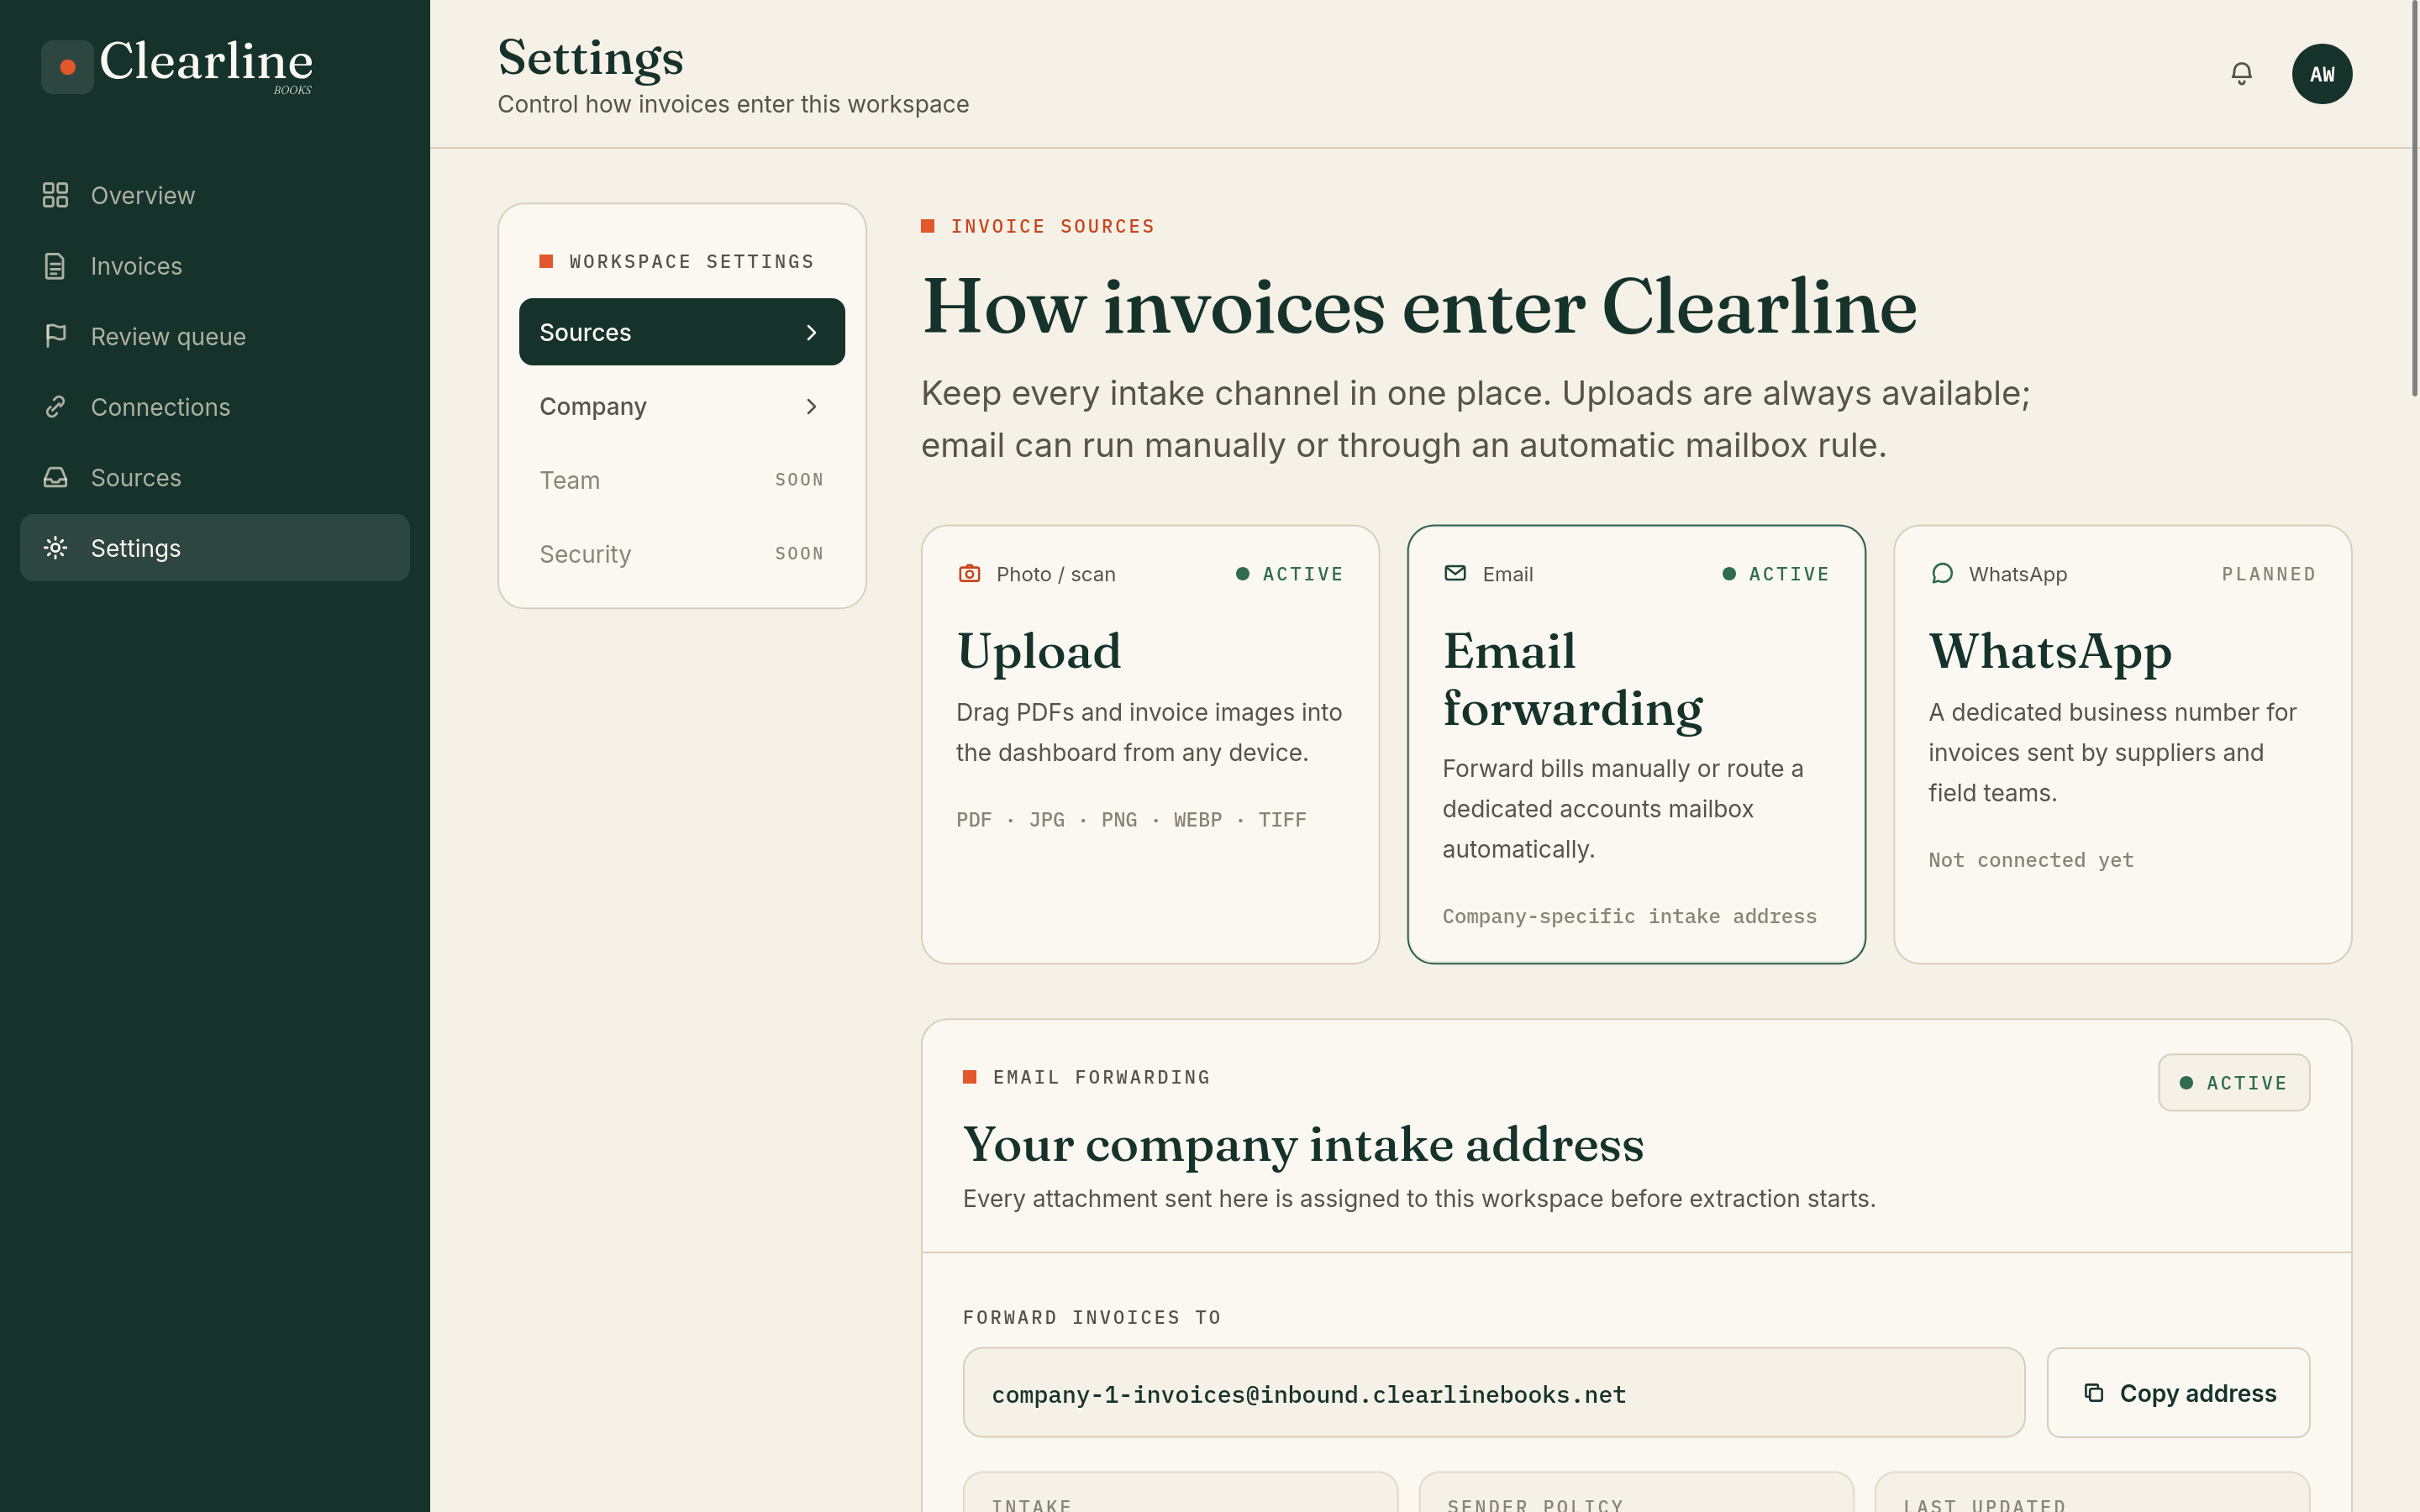Open Invoices in the sidebar
This screenshot has width=2420, height=1512.
pyautogui.click(x=215, y=266)
